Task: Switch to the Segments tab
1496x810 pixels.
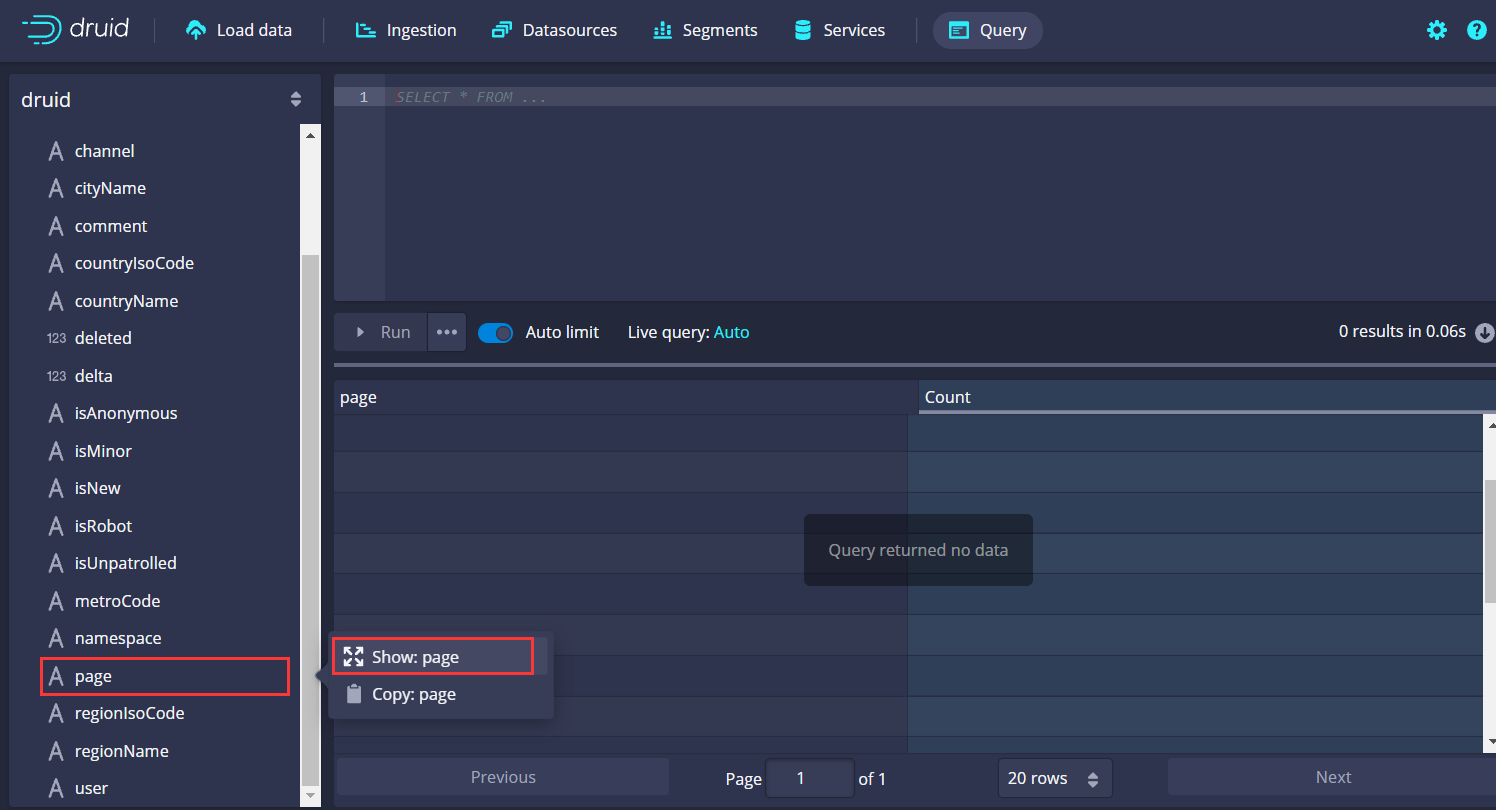Action: [x=705, y=30]
